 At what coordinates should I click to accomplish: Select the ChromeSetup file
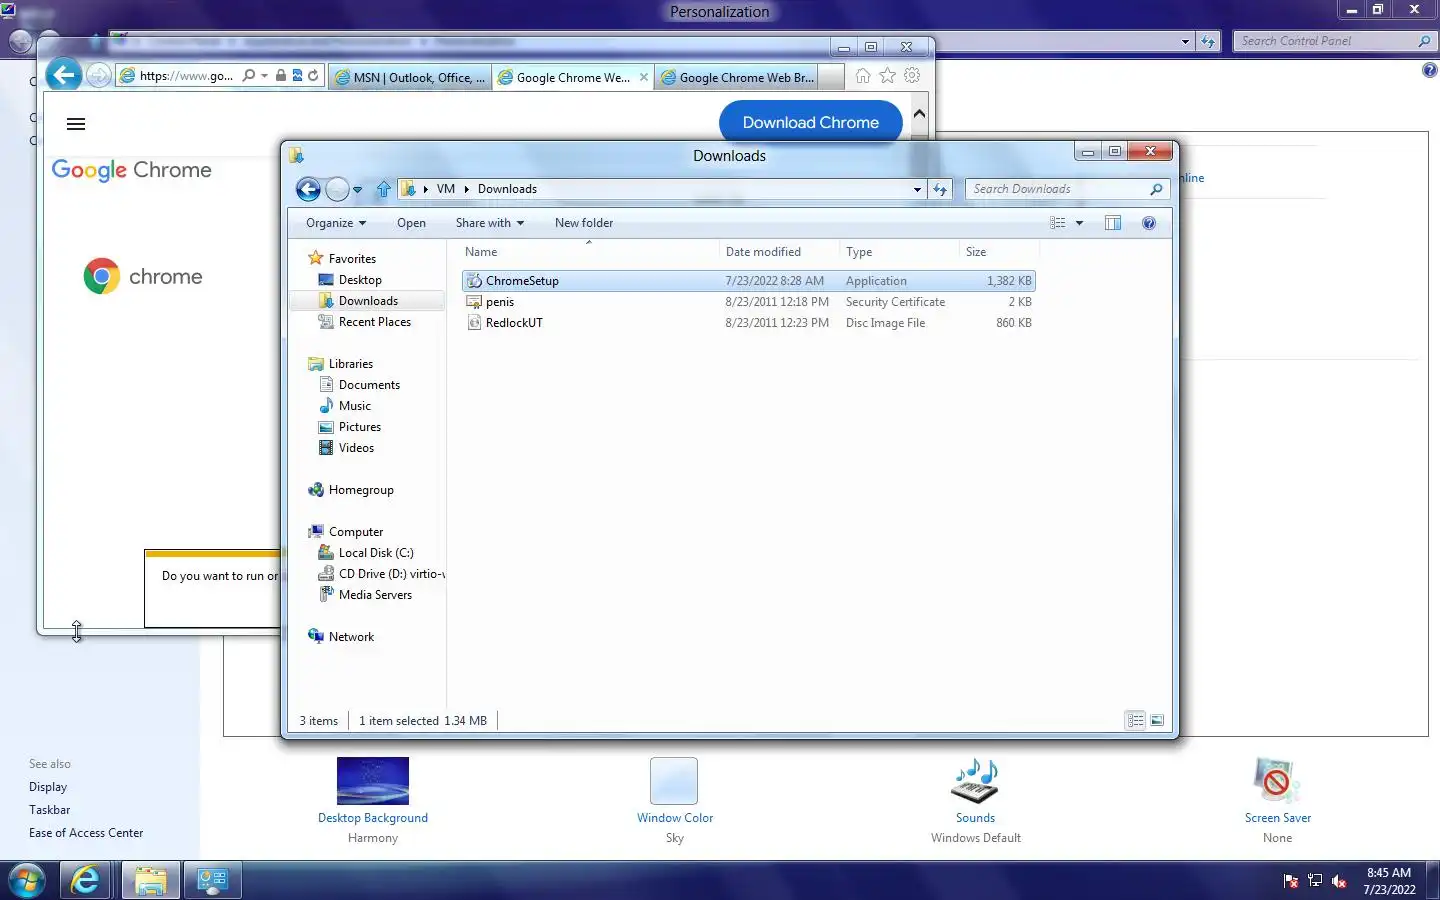click(x=749, y=281)
